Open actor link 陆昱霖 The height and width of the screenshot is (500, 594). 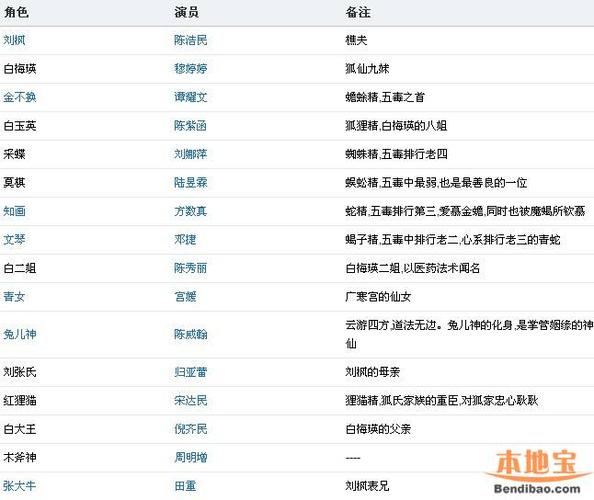pyautogui.click(x=191, y=183)
